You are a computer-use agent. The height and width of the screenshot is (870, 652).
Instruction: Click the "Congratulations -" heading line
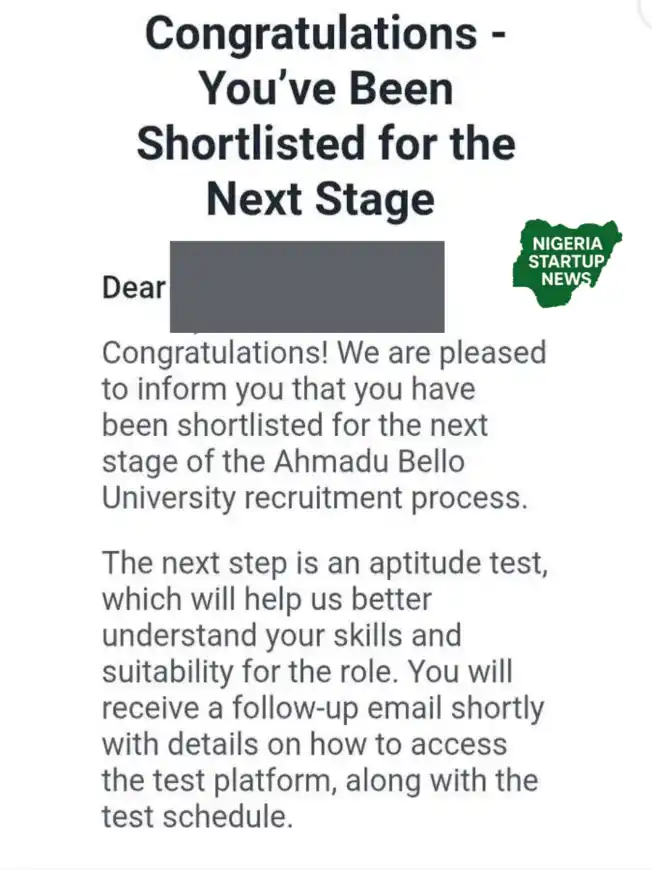(x=326, y=33)
